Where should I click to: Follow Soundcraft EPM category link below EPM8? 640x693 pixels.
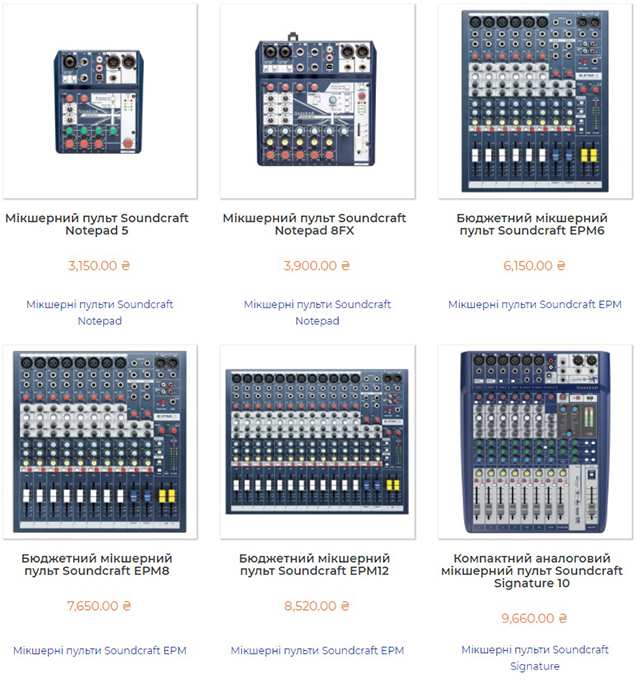tap(100, 650)
